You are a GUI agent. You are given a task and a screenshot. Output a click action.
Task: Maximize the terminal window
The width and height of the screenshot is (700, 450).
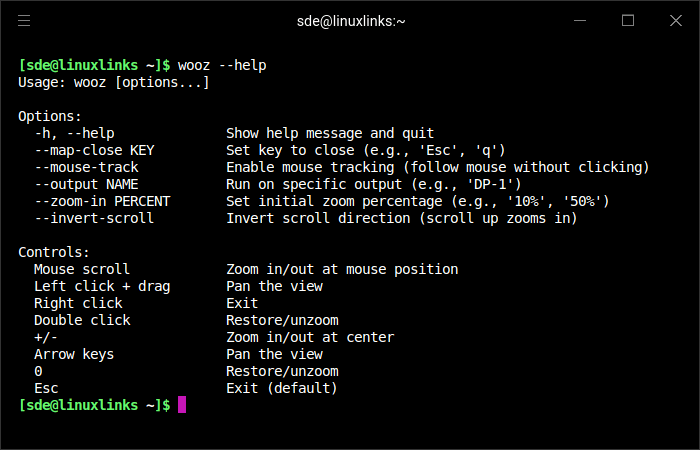pyautogui.click(x=628, y=20)
